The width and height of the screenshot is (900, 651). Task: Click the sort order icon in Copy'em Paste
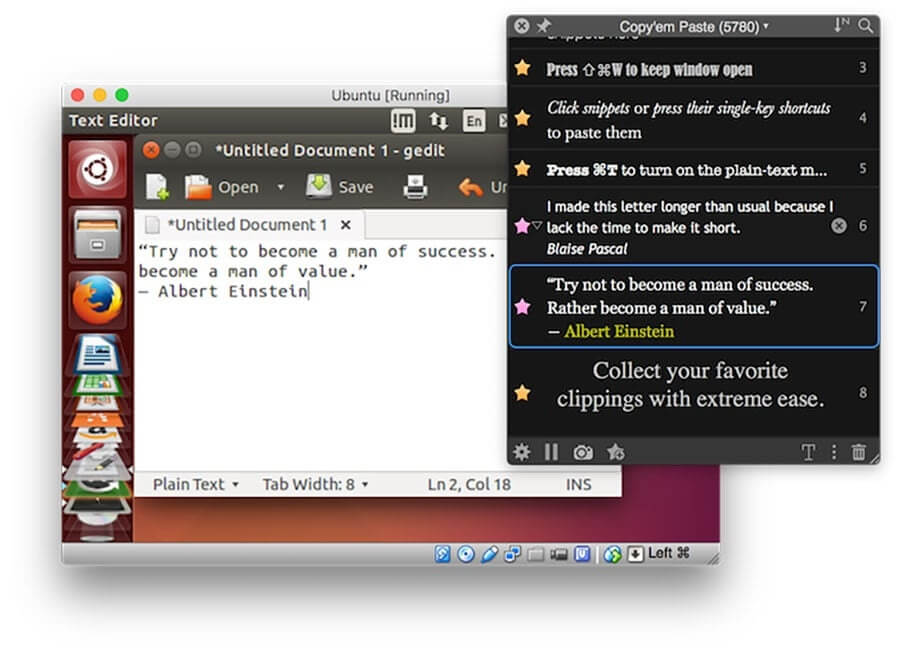(x=841, y=25)
